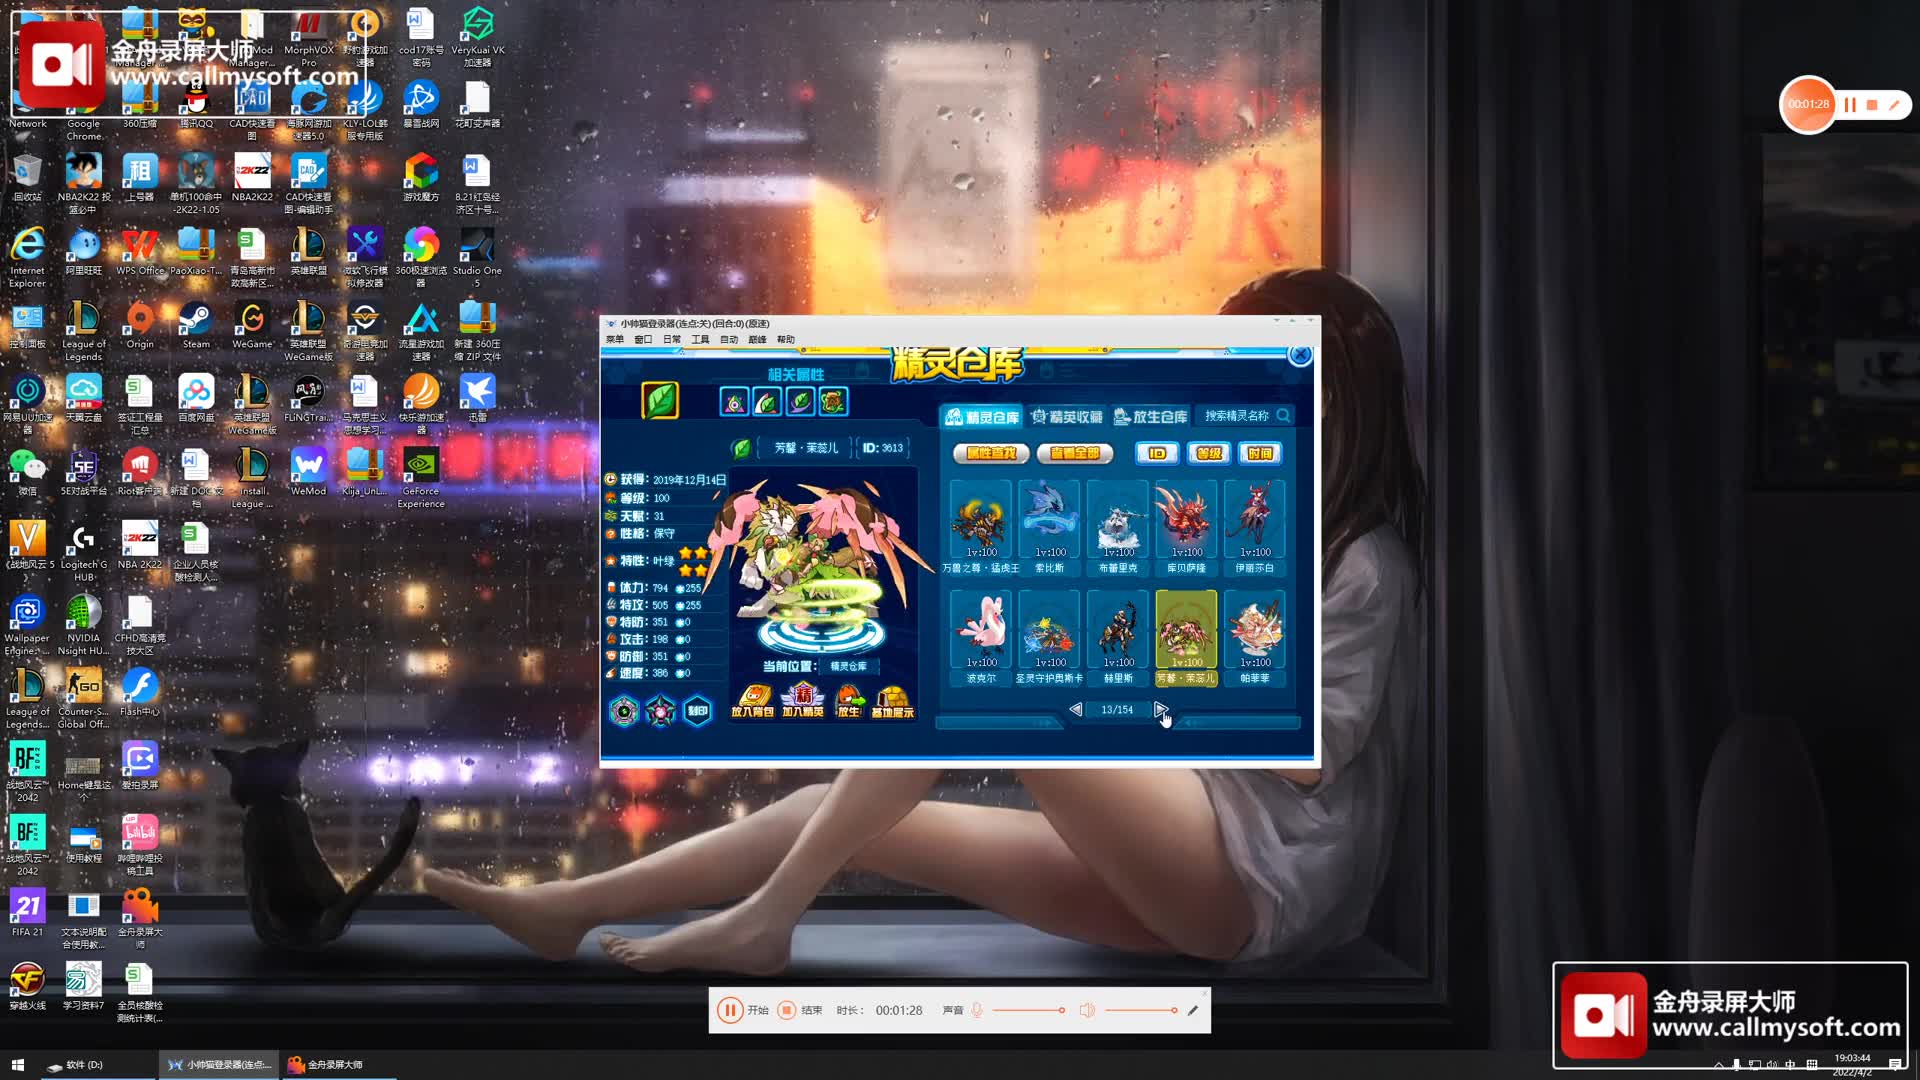Screen dimensions: 1920x1080
Task: Click the Windows Start button
Action: (17, 1065)
